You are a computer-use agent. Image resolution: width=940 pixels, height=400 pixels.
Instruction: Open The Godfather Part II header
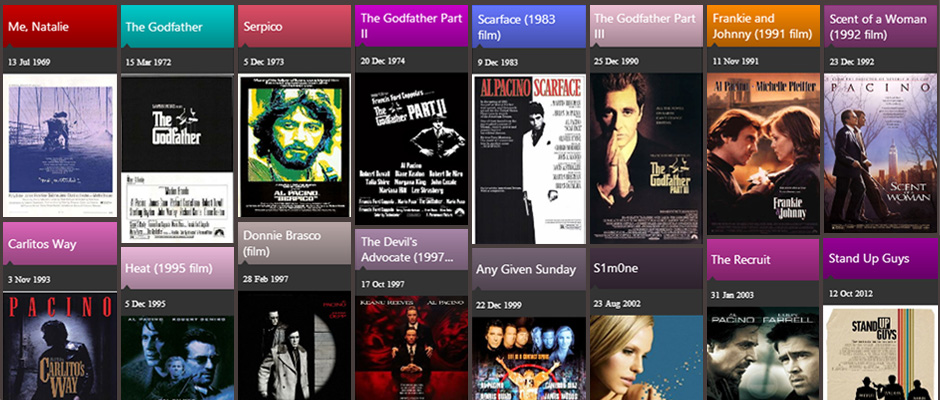pyautogui.click(x=411, y=26)
